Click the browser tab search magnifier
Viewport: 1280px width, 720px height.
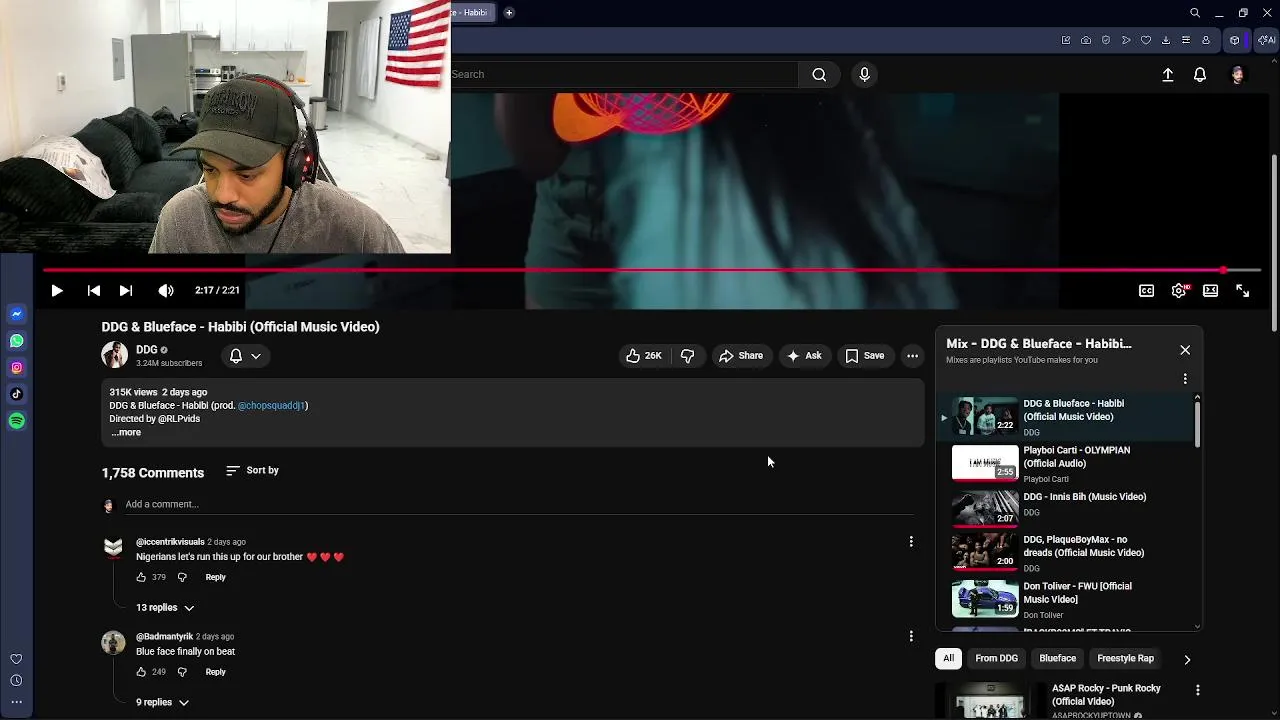(x=1195, y=13)
